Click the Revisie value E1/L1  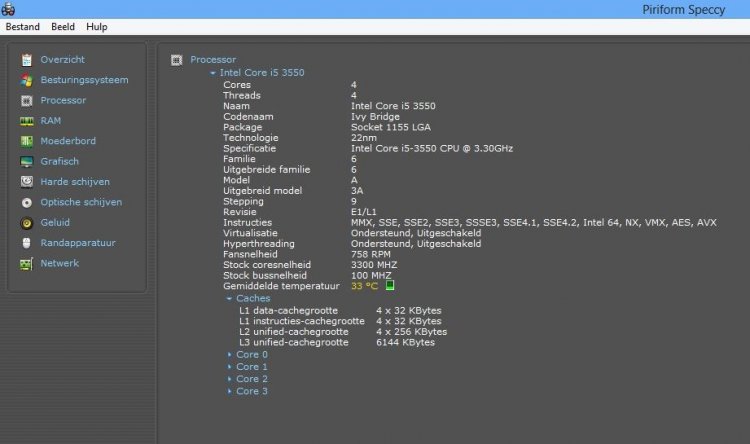363,212
